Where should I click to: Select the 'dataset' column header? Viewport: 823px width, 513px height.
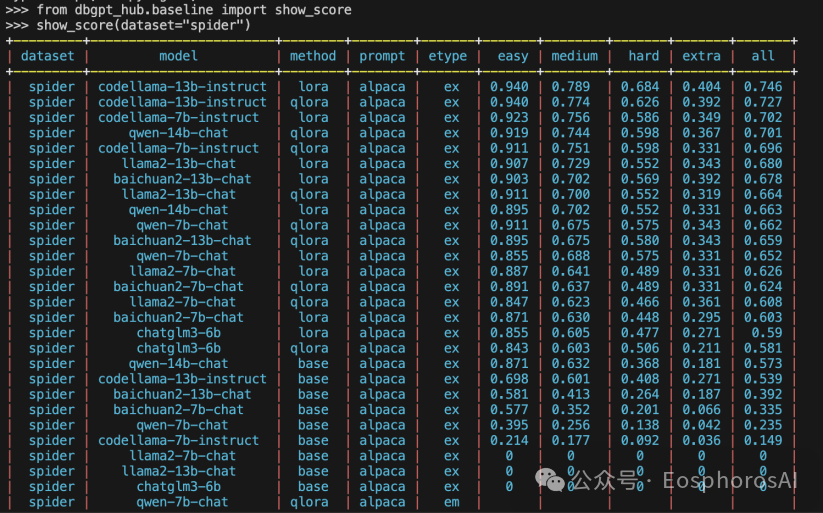(x=47, y=56)
